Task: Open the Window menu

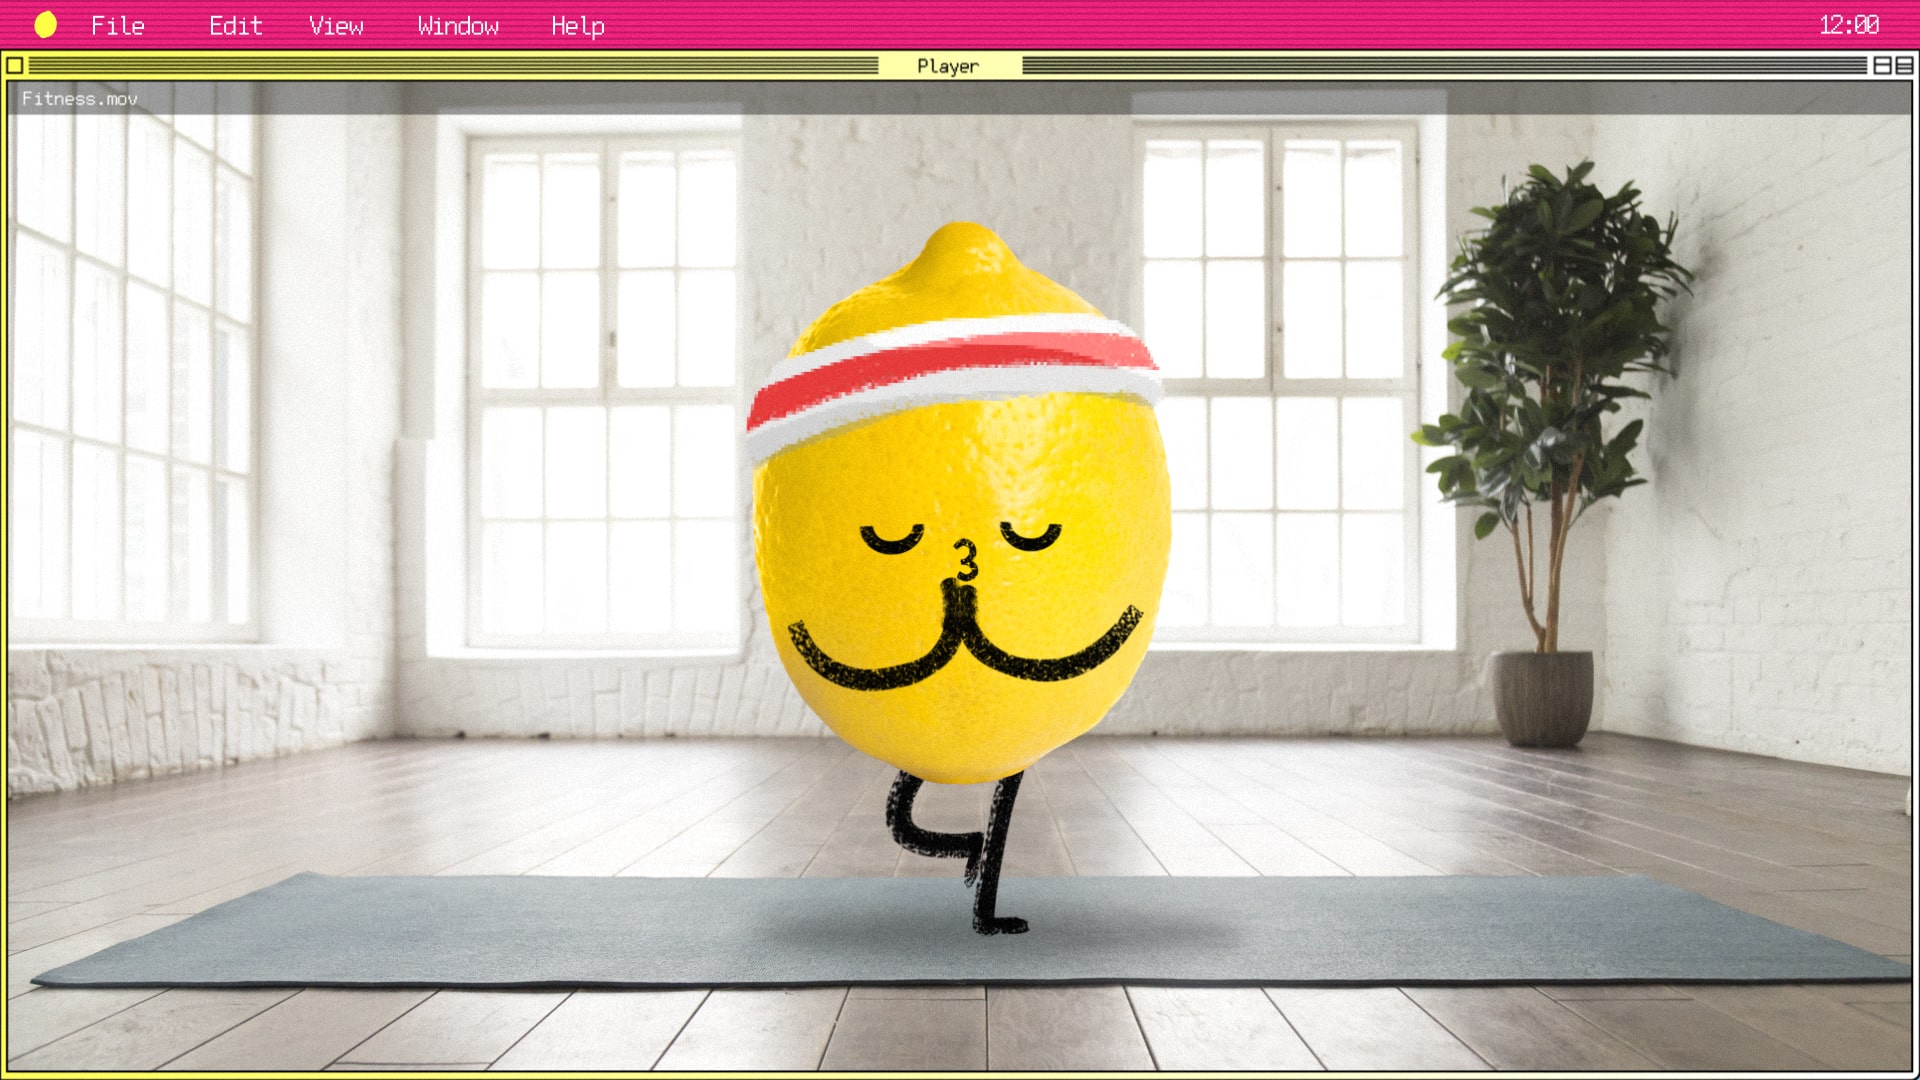Action: (x=458, y=26)
